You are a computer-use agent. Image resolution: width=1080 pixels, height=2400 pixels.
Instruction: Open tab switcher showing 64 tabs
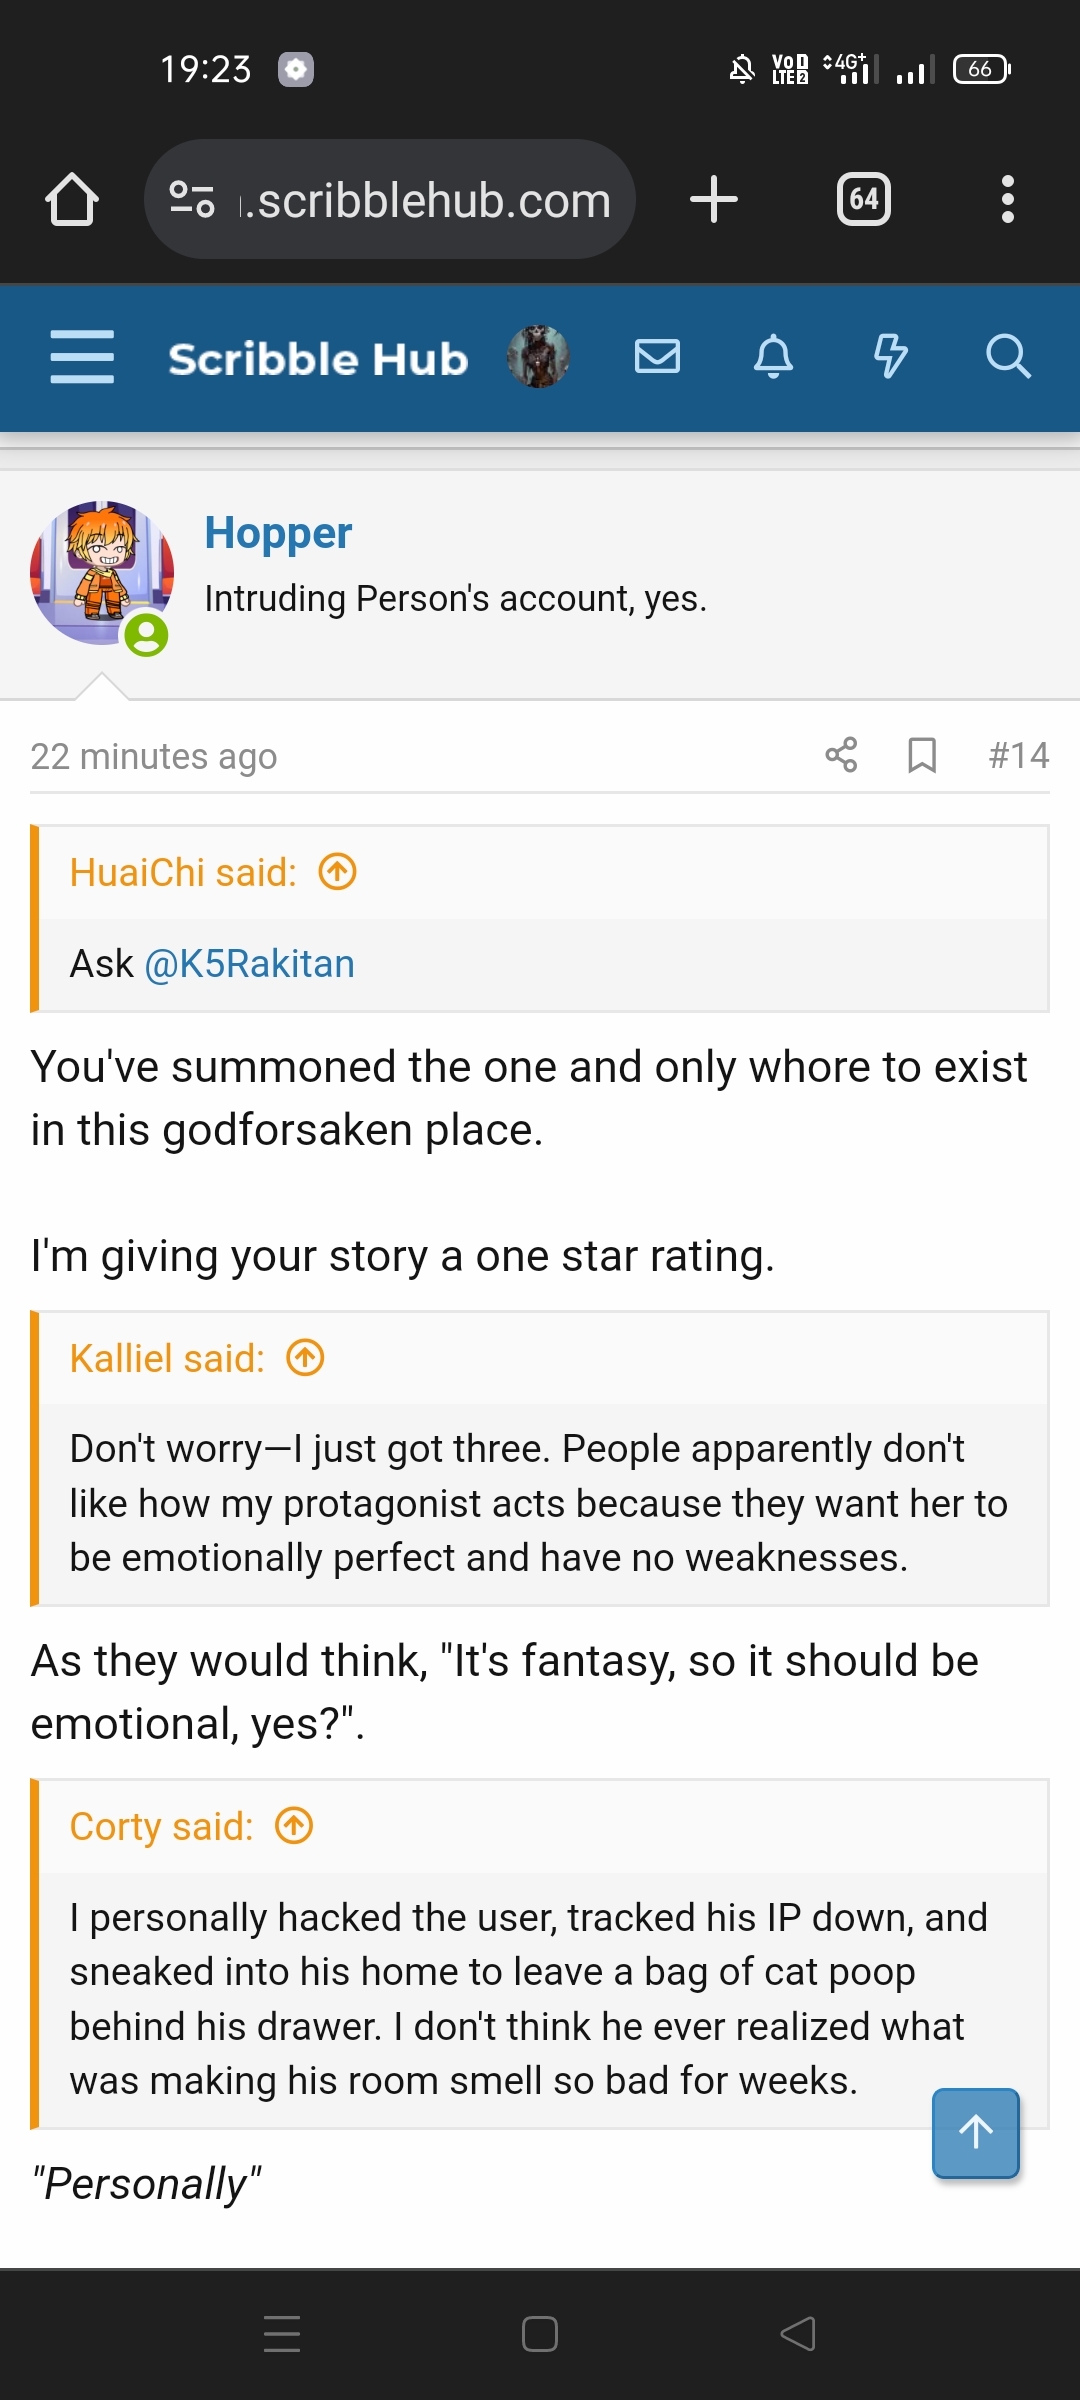point(864,199)
